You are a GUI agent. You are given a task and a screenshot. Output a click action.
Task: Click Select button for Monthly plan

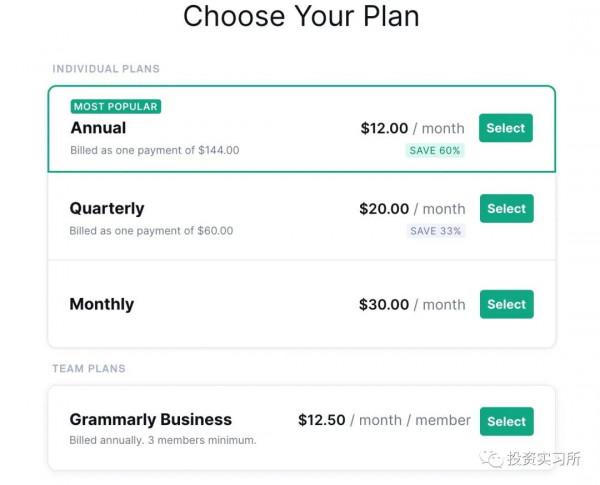click(506, 304)
